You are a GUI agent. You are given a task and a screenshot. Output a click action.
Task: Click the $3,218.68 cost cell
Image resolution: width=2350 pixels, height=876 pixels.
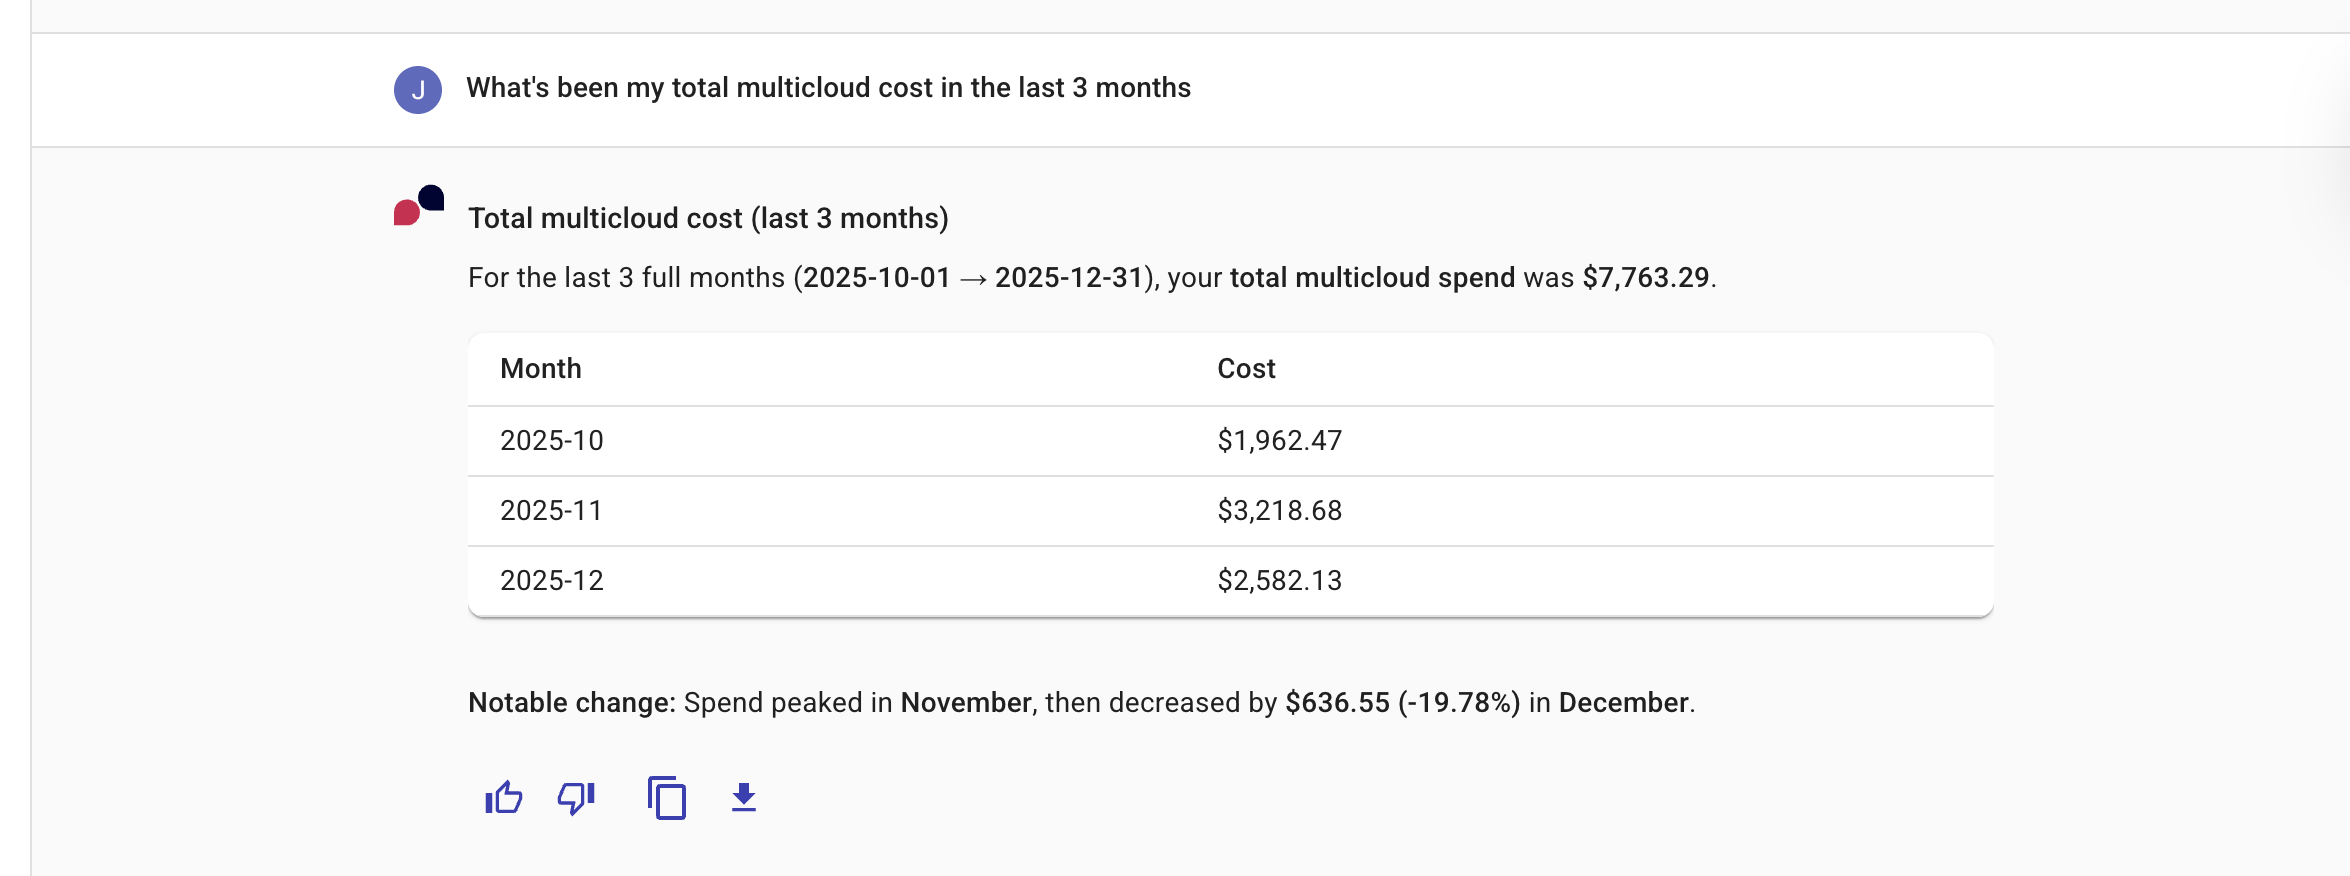click(1280, 511)
